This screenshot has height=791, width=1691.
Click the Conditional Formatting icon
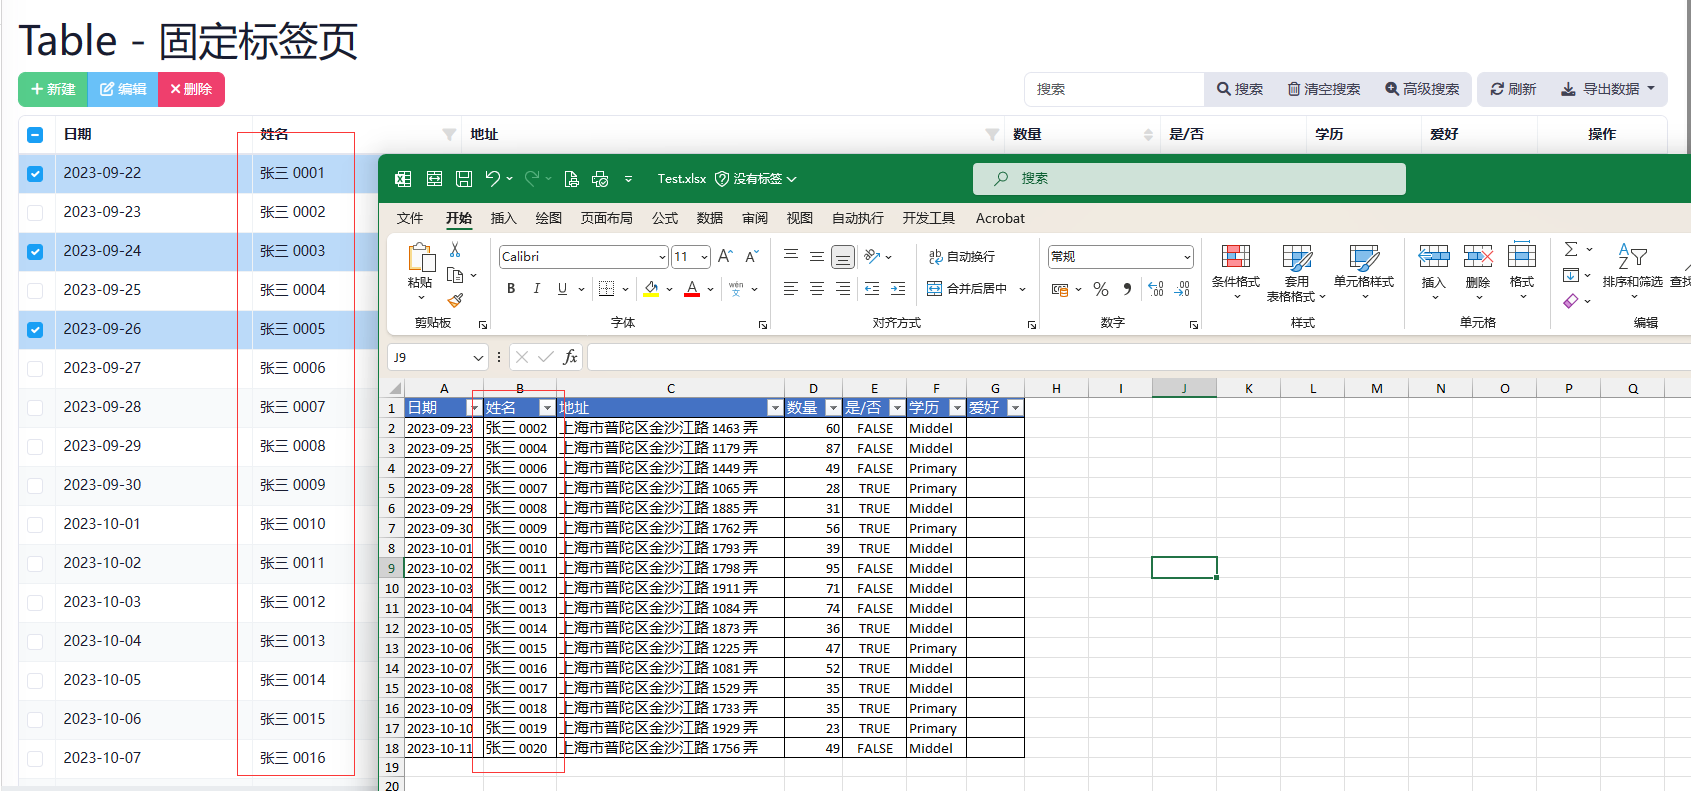1236,257
